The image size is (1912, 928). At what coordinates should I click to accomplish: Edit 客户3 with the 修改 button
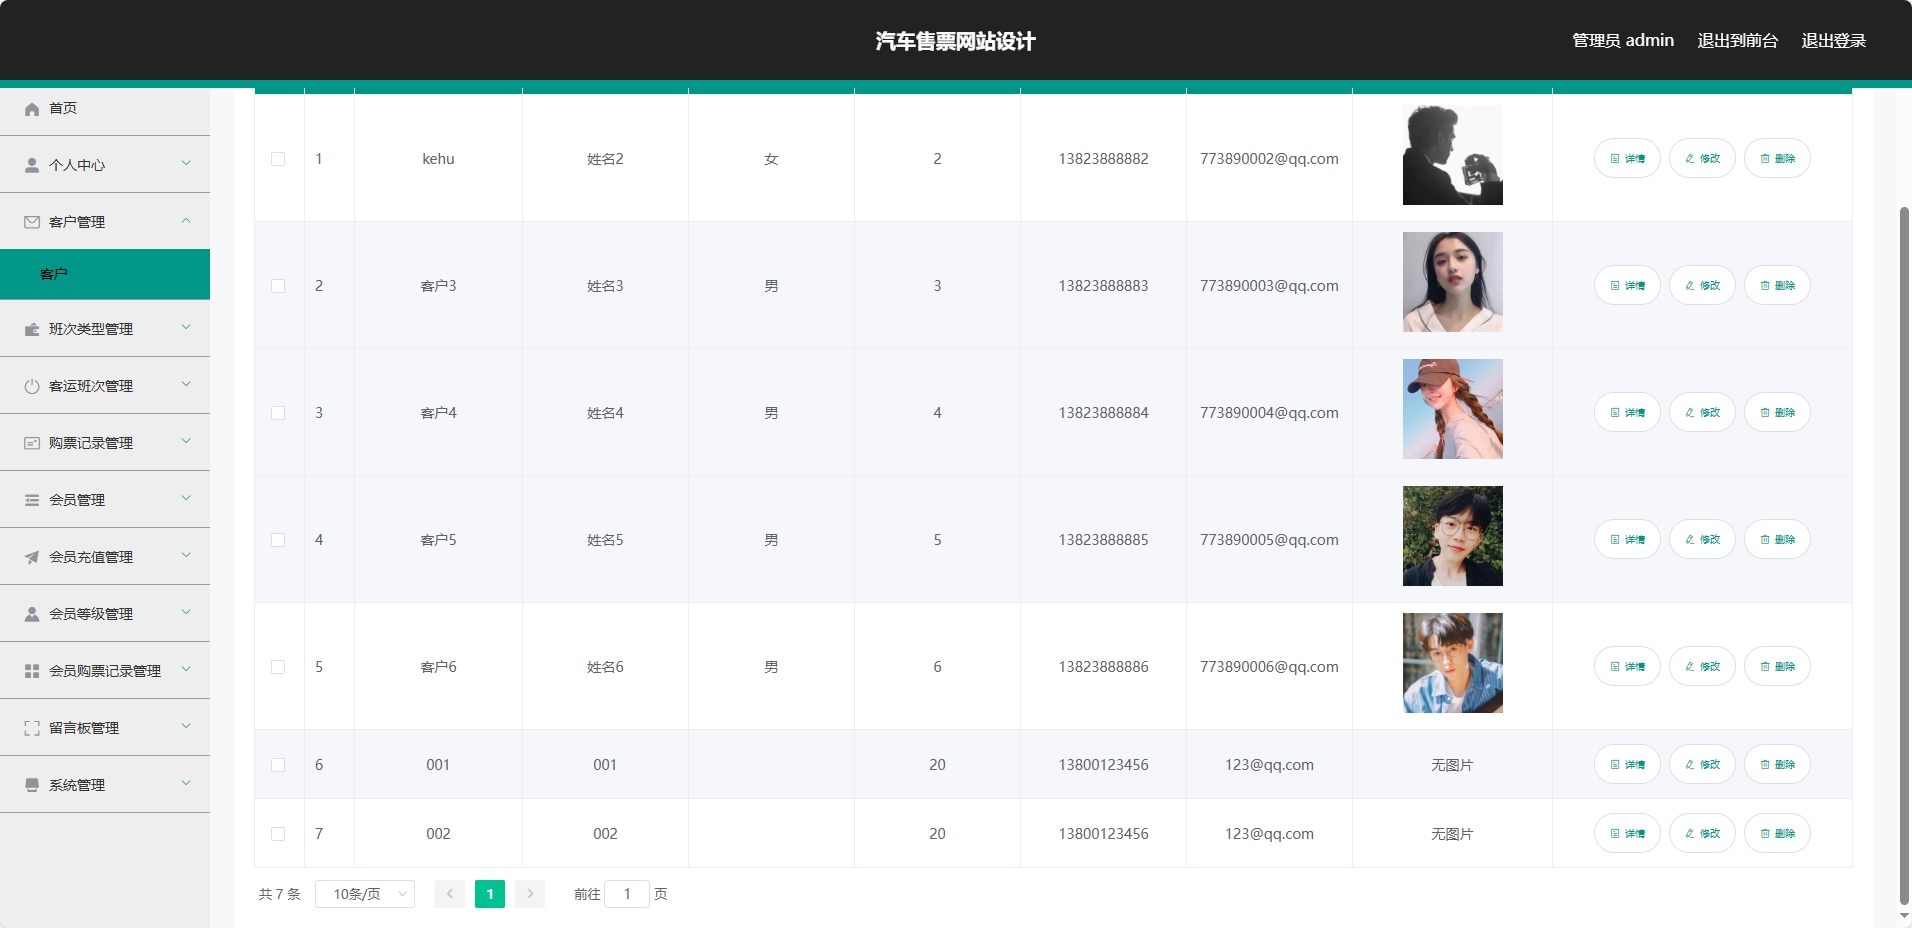1702,286
